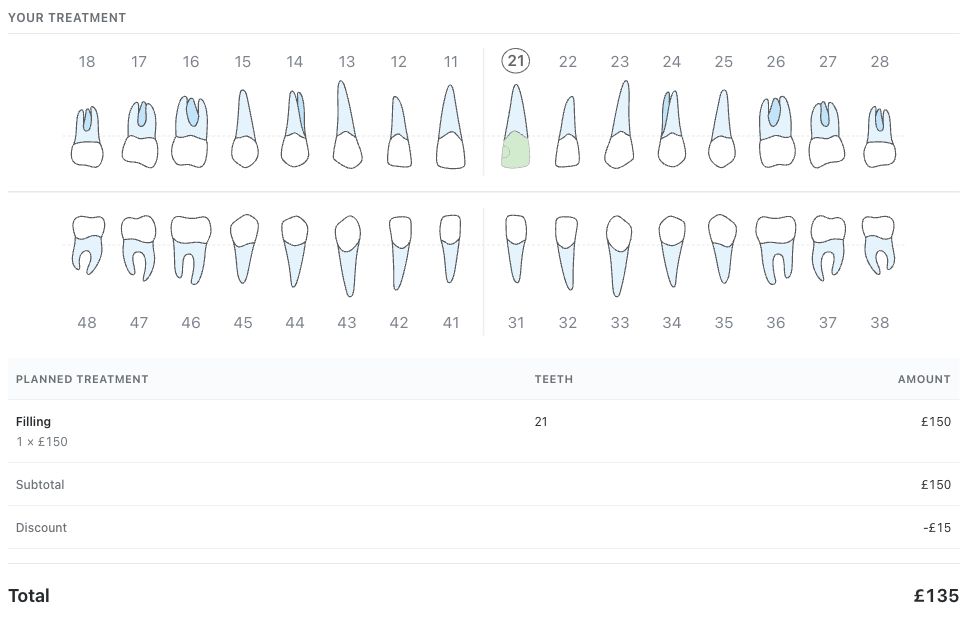980x635 pixels.
Task: Click the number label 18
Action: coord(87,62)
